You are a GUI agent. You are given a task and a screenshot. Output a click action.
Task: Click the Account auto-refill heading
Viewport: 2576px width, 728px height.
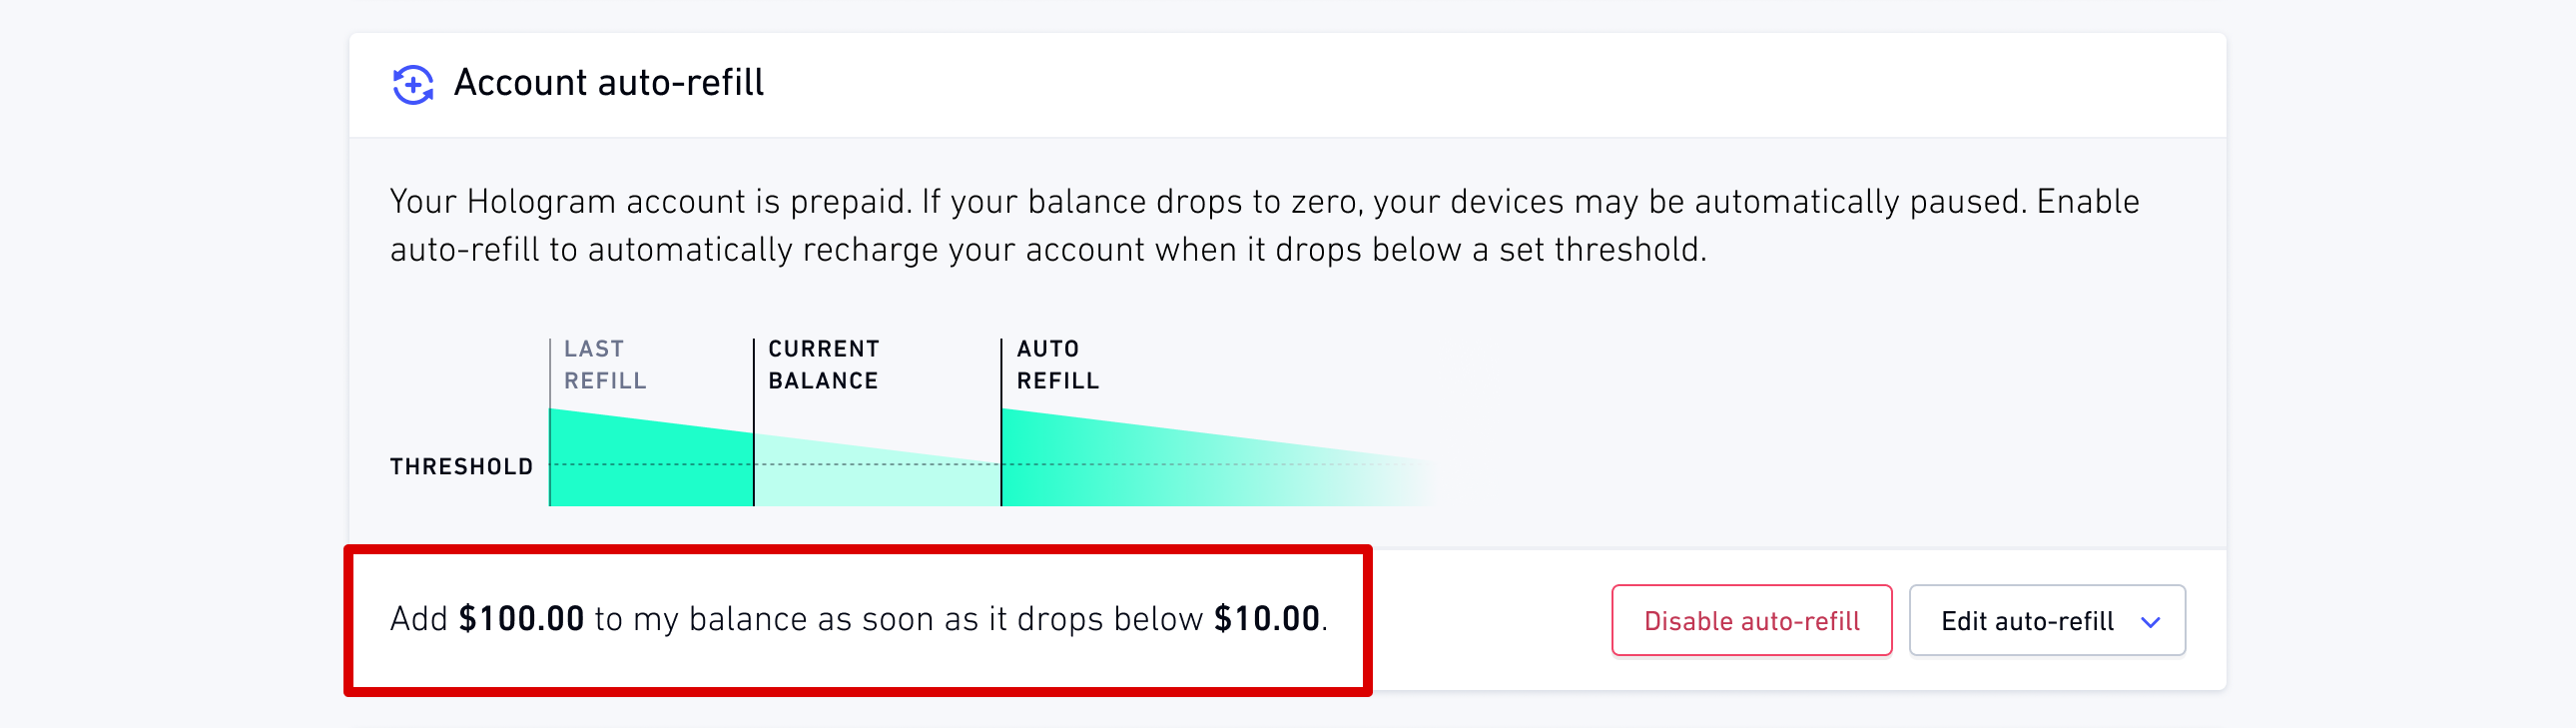pyautogui.click(x=608, y=83)
